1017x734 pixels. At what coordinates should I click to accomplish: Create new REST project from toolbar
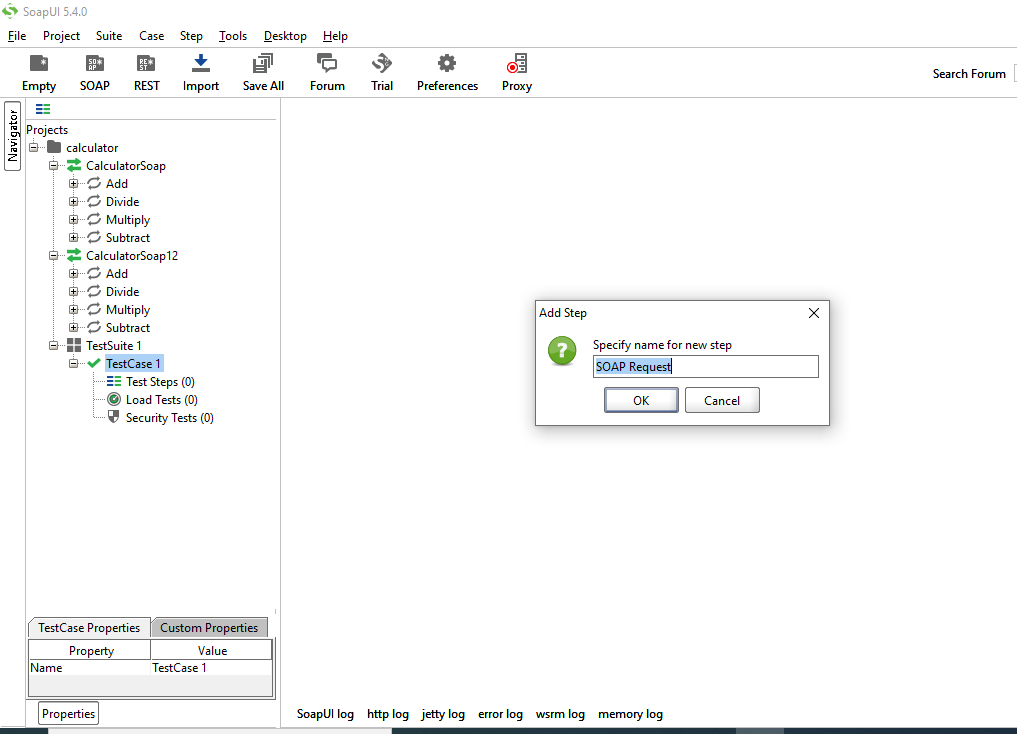(x=147, y=64)
